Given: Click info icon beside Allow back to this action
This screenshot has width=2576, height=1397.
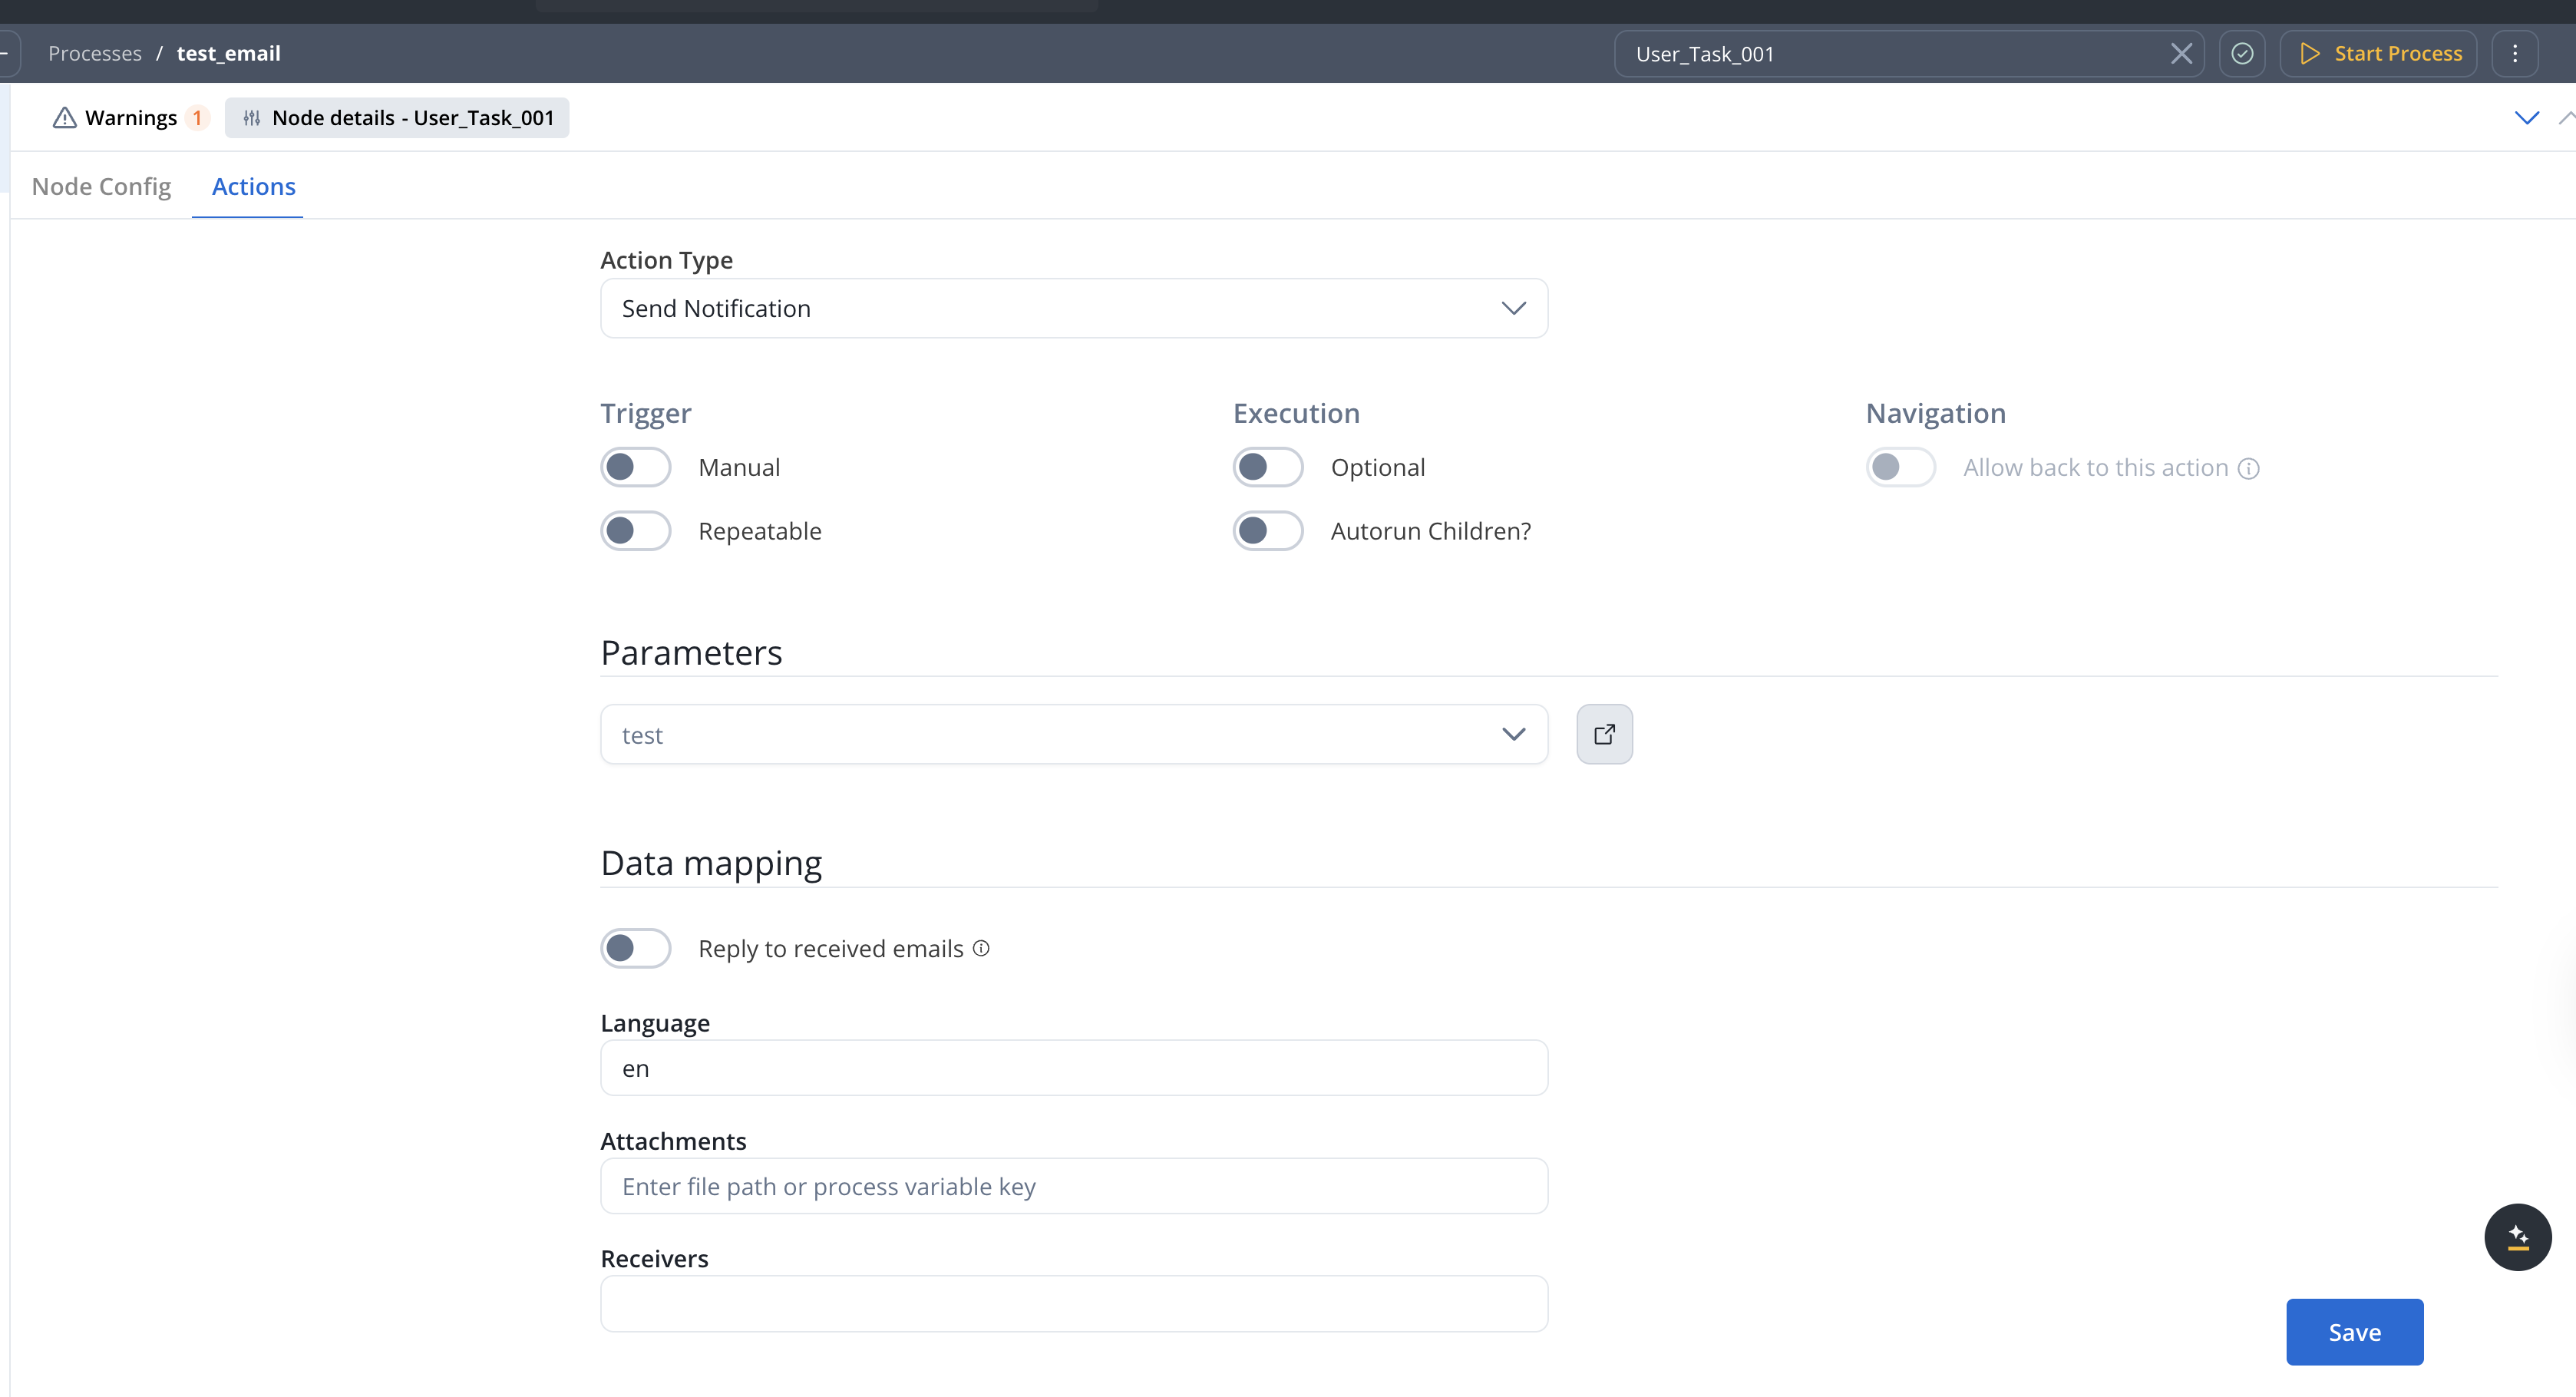Looking at the screenshot, I should pos(2248,468).
